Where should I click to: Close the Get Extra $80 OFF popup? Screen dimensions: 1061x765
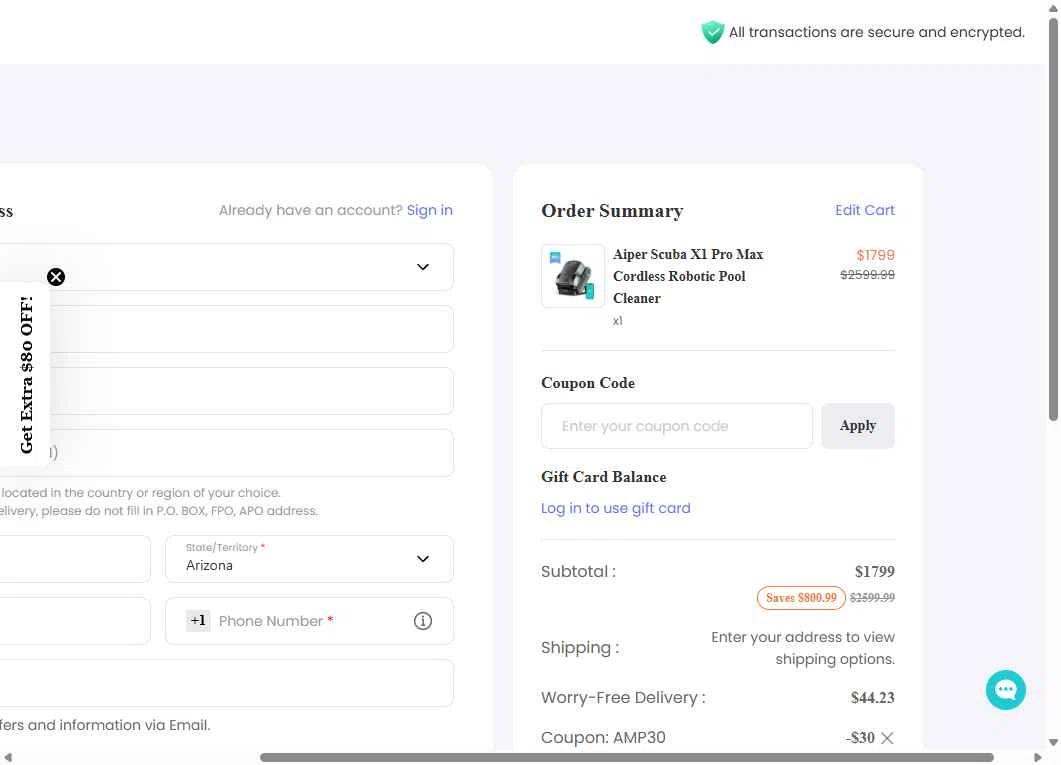coord(56,277)
